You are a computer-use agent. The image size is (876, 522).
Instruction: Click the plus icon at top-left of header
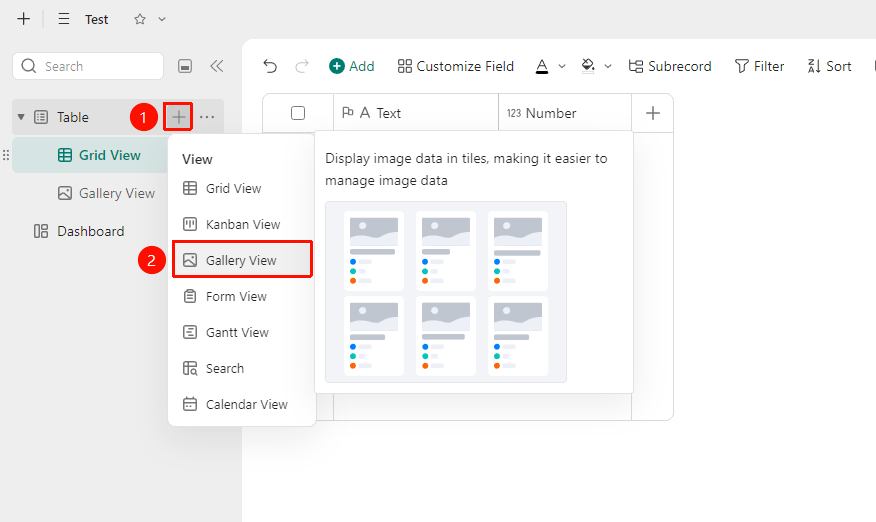coord(23,19)
